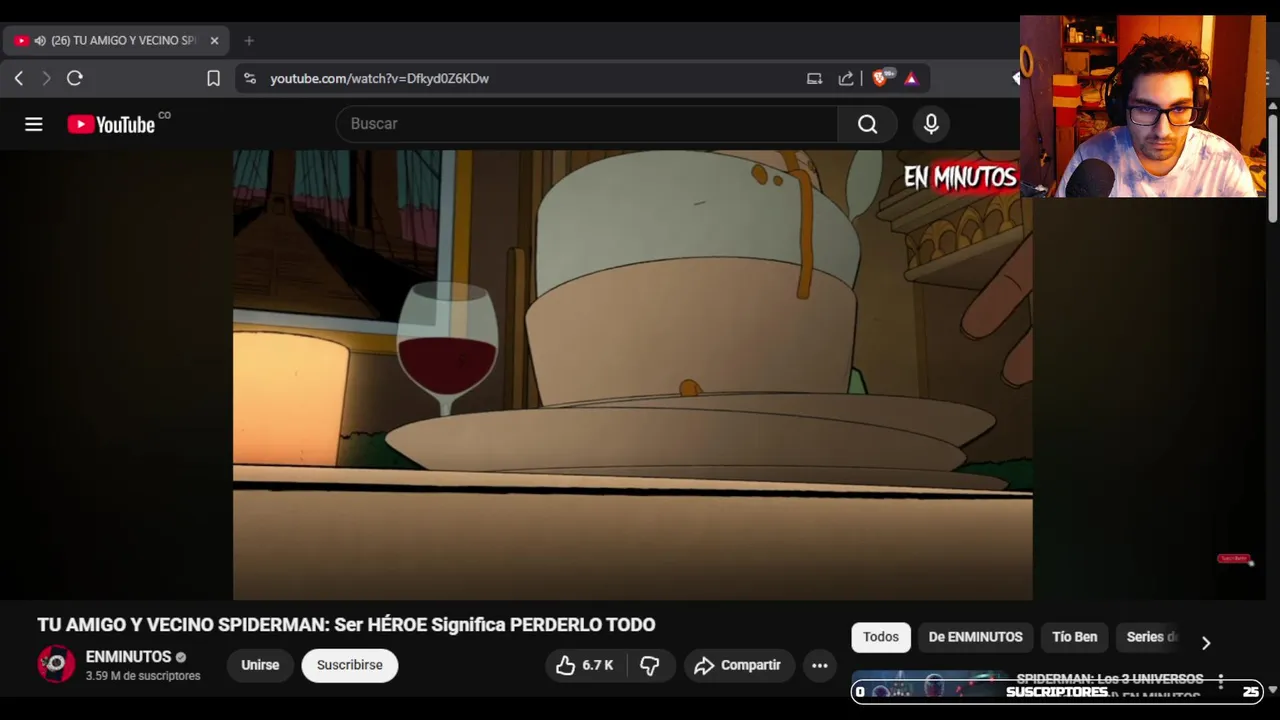1280x720 pixels.
Task: Open the cast/install screen icon in address bar
Action: click(814, 78)
